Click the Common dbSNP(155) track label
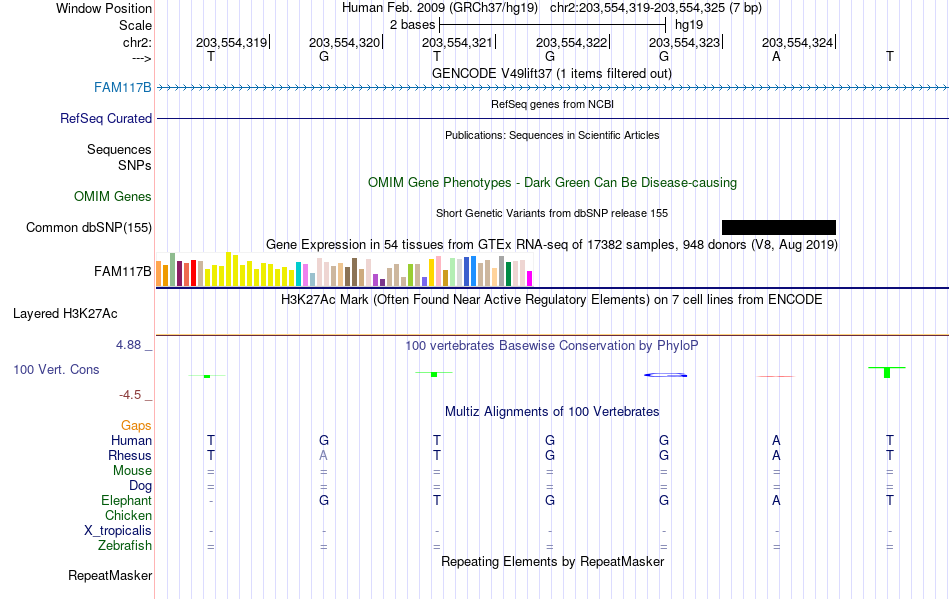This screenshot has width=950, height=599. 89,228
